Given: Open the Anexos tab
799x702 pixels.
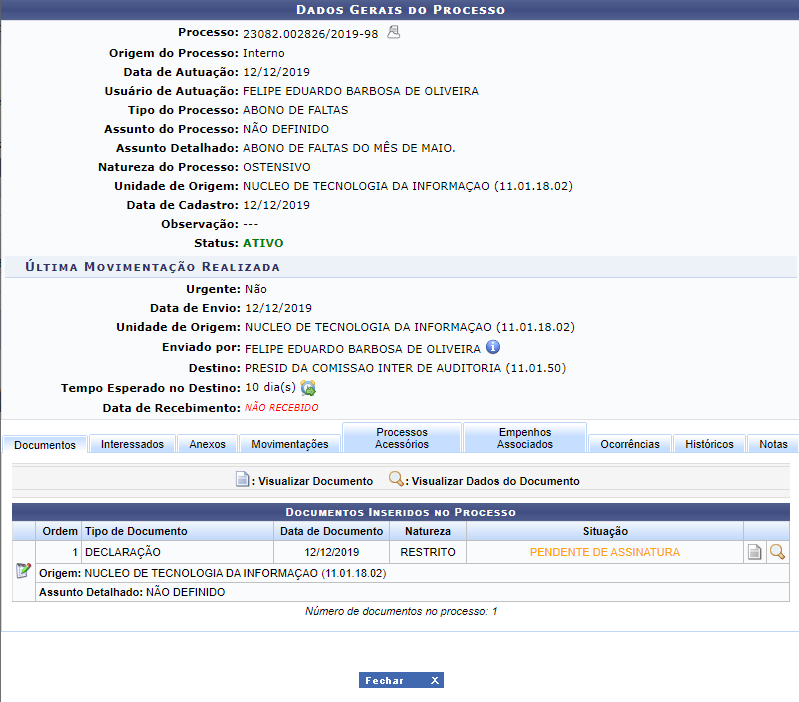Looking at the screenshot, I should tap(207, 444).
